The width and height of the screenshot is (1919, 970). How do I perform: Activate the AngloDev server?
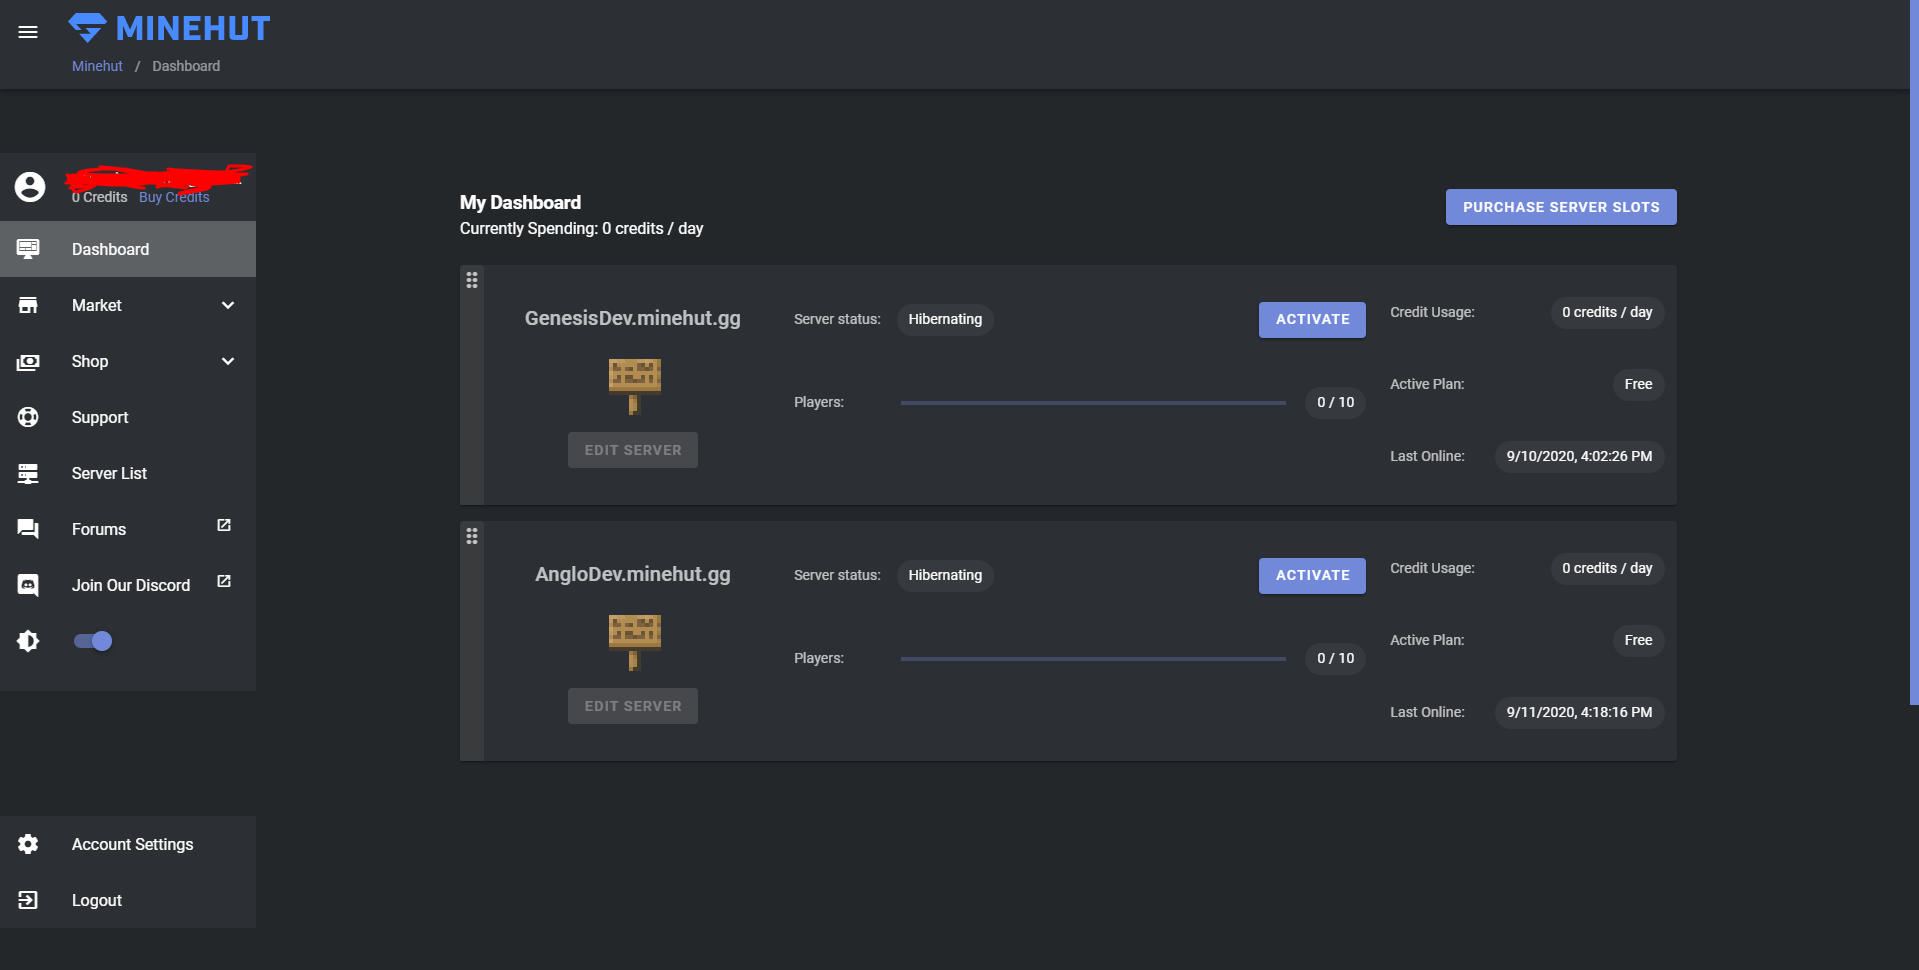point(1312,575)
